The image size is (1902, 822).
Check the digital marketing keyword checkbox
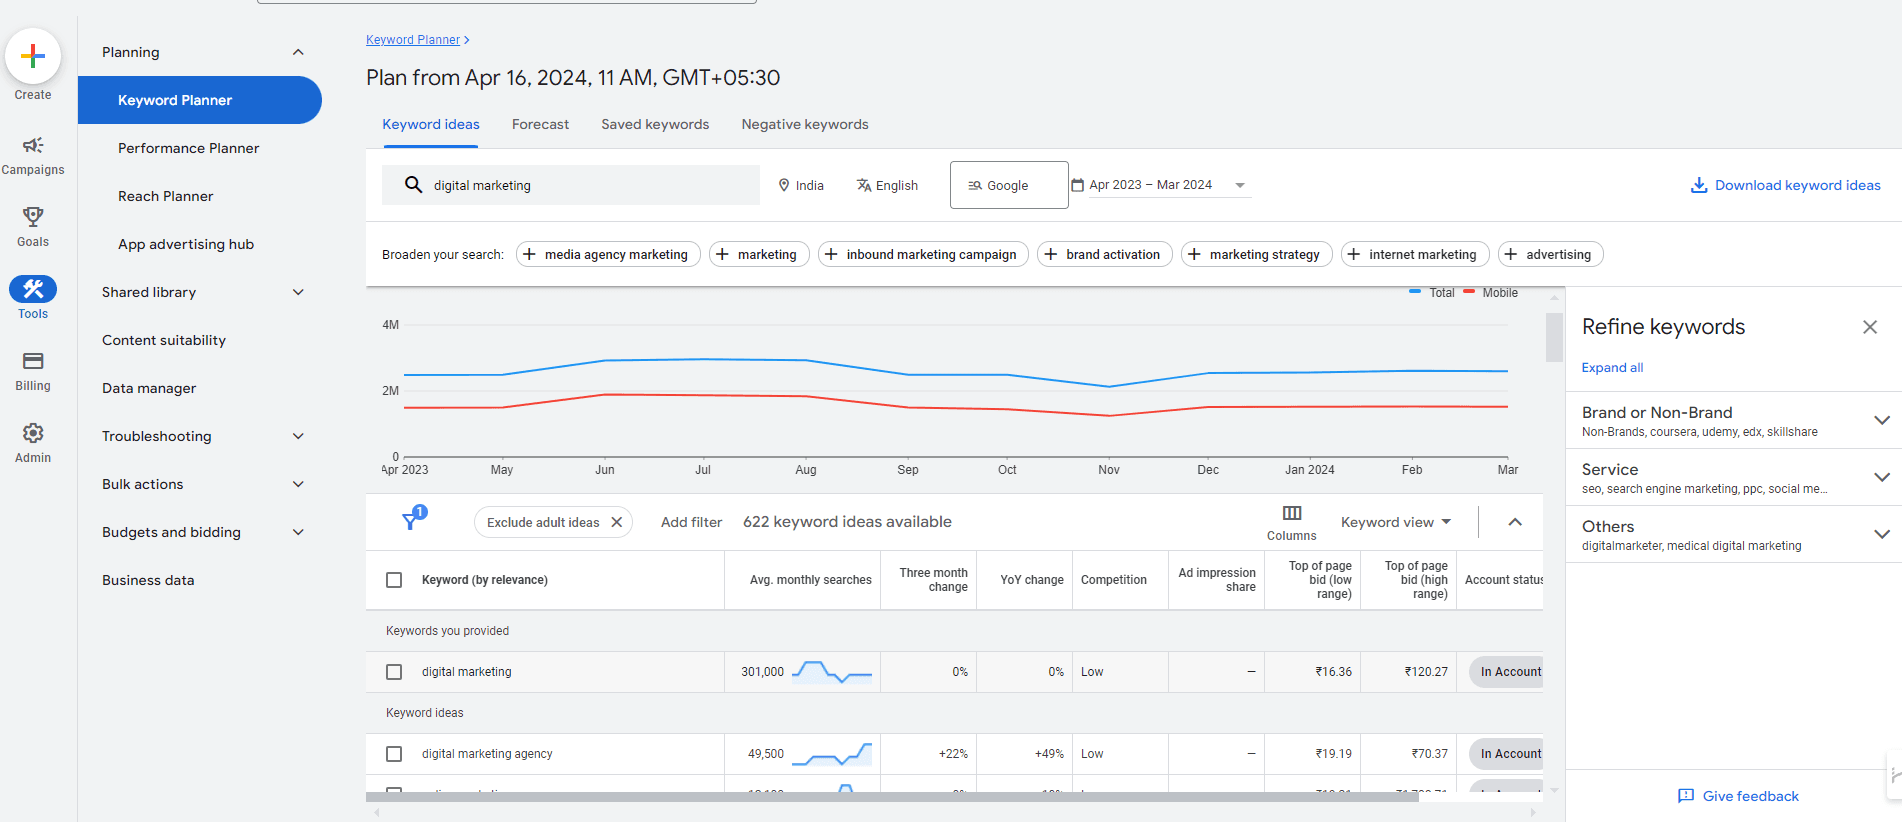(394, 672)
